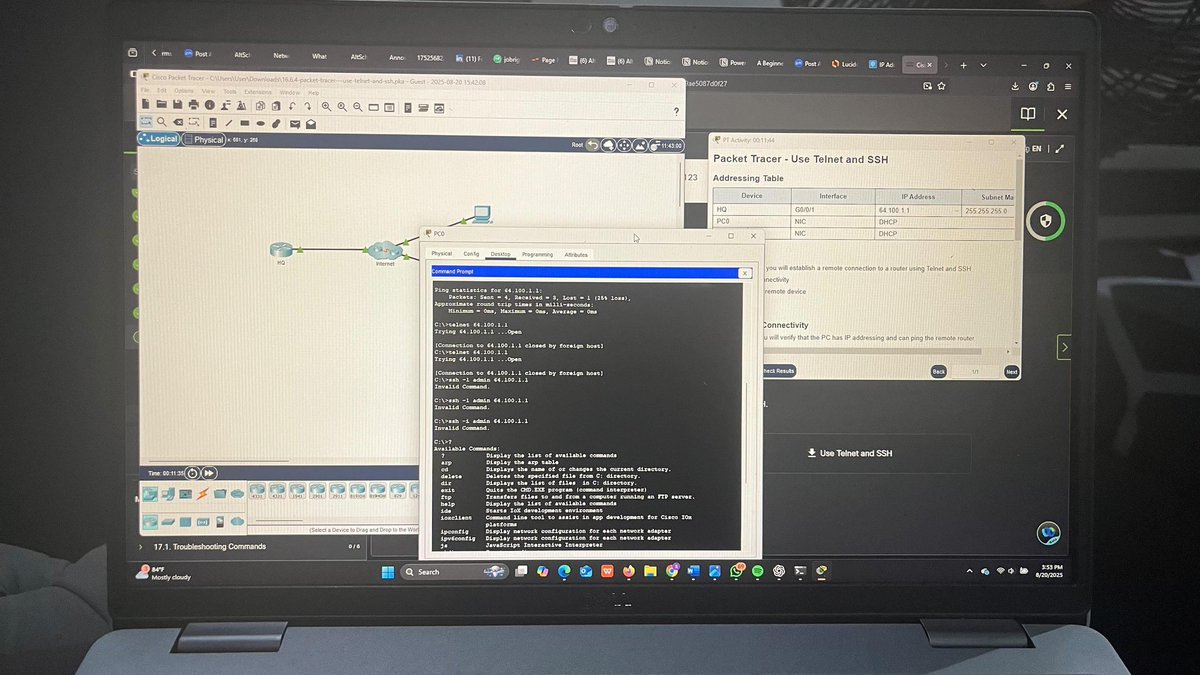
Task: Switch to the Physical workspace view
Action: [x=203, y=139]
